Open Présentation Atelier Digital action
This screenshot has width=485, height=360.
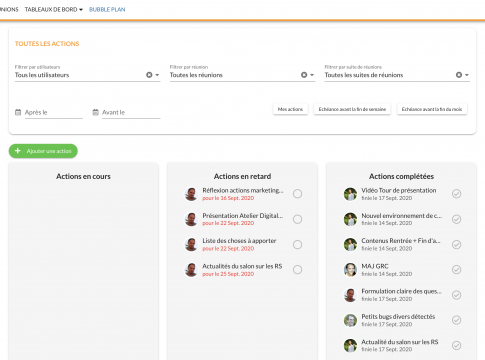click(243, 216)
